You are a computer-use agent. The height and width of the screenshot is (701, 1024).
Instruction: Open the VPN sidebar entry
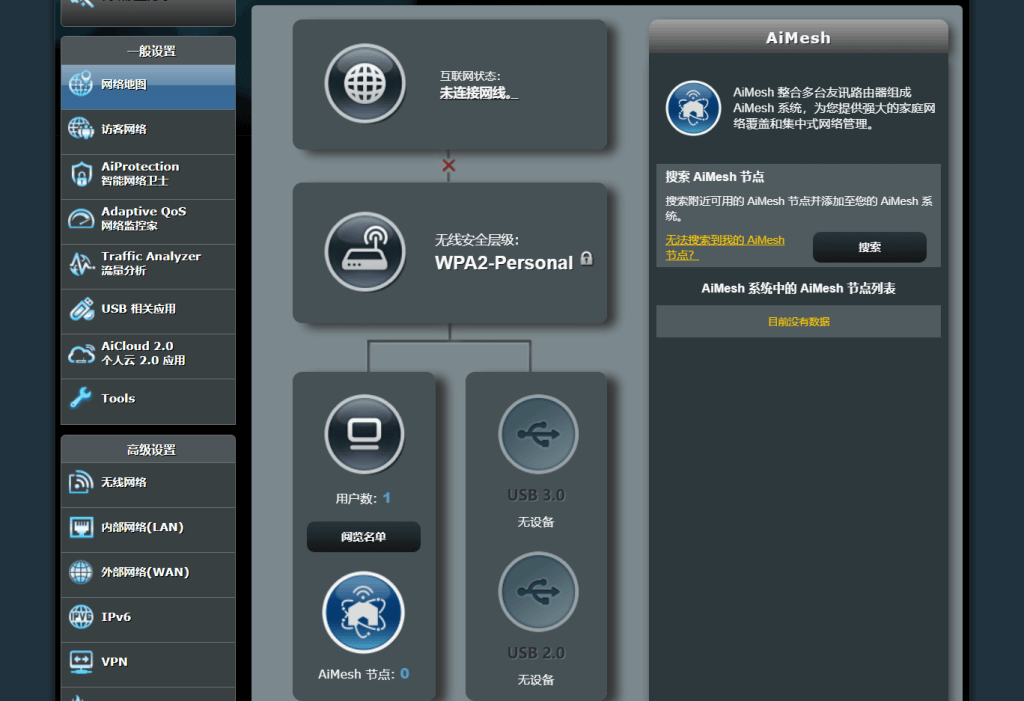(148, 662)
